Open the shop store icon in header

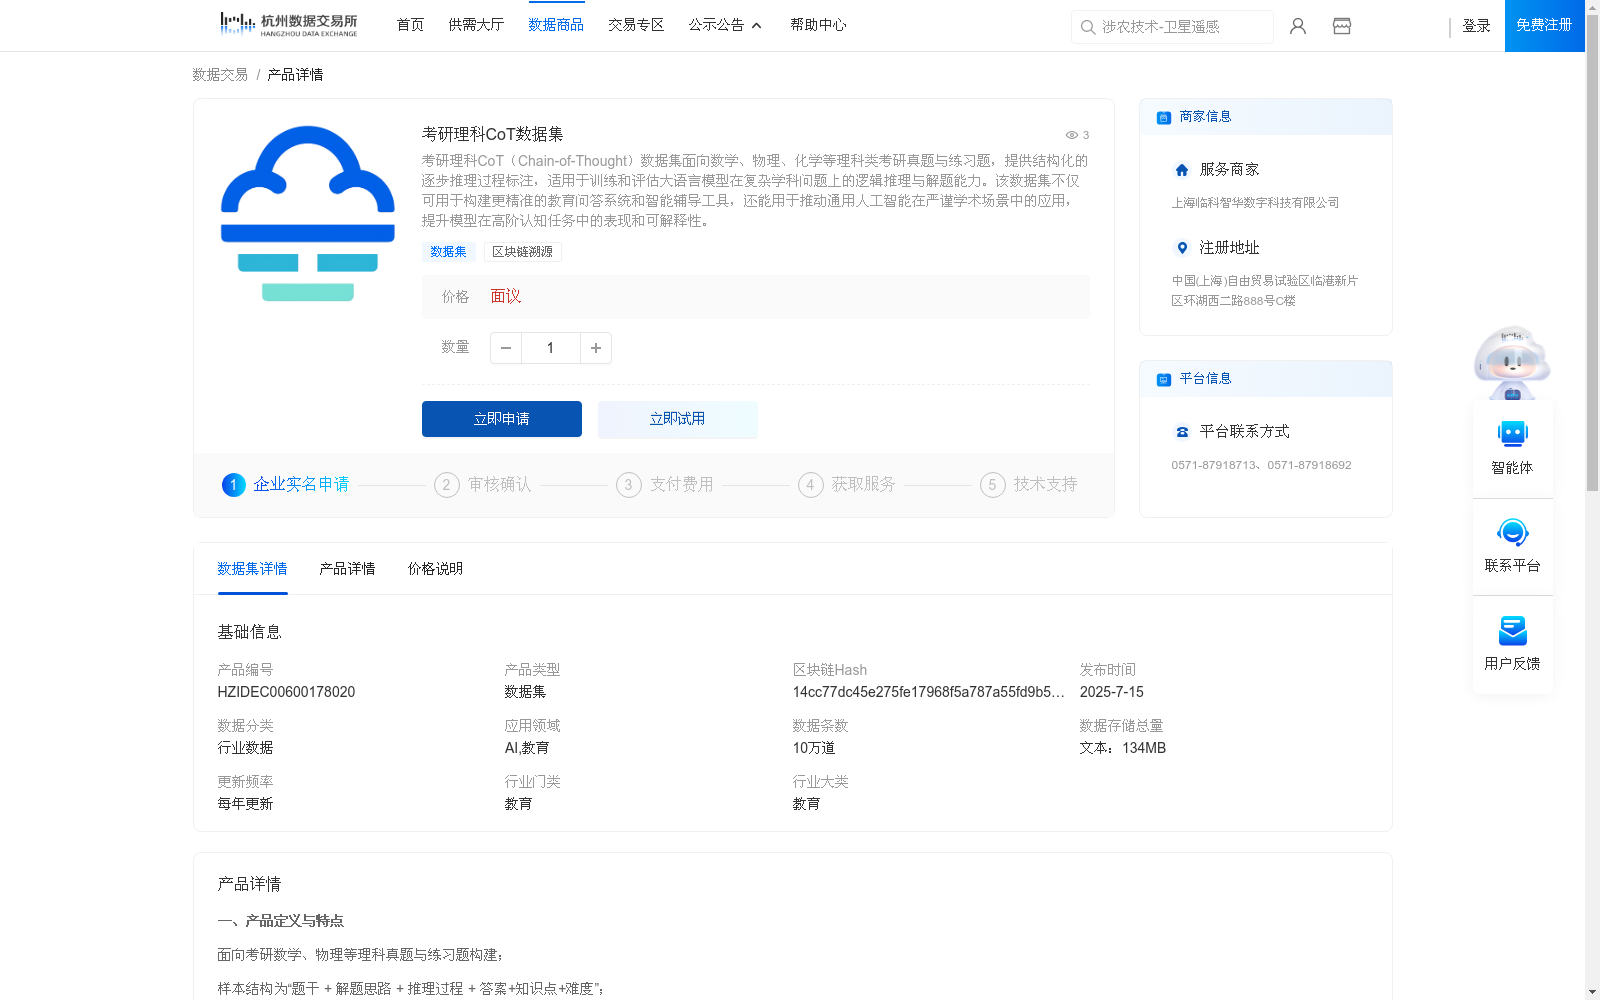click(1342, 26)
